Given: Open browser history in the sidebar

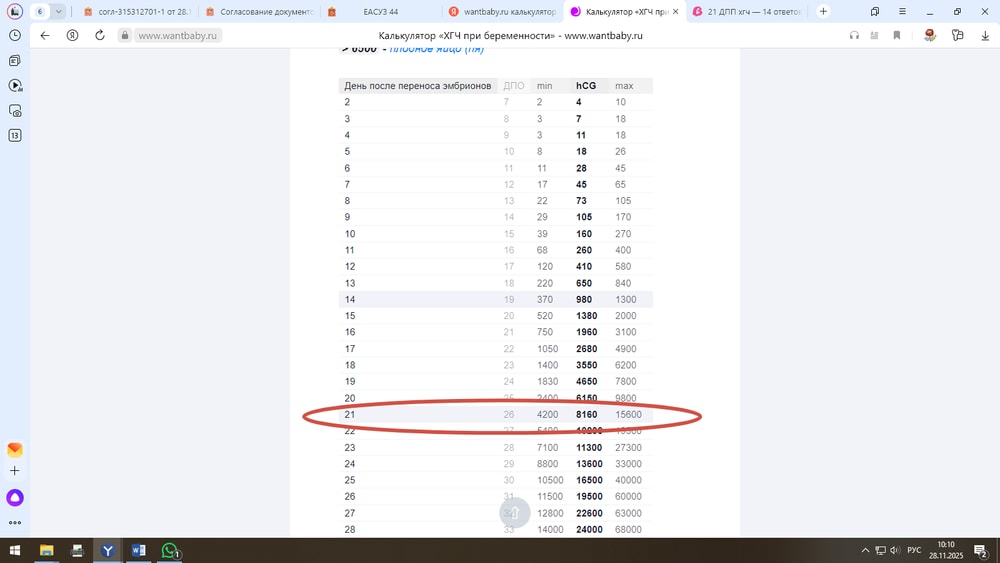Looking at the screenshot, I should point(15,35).
